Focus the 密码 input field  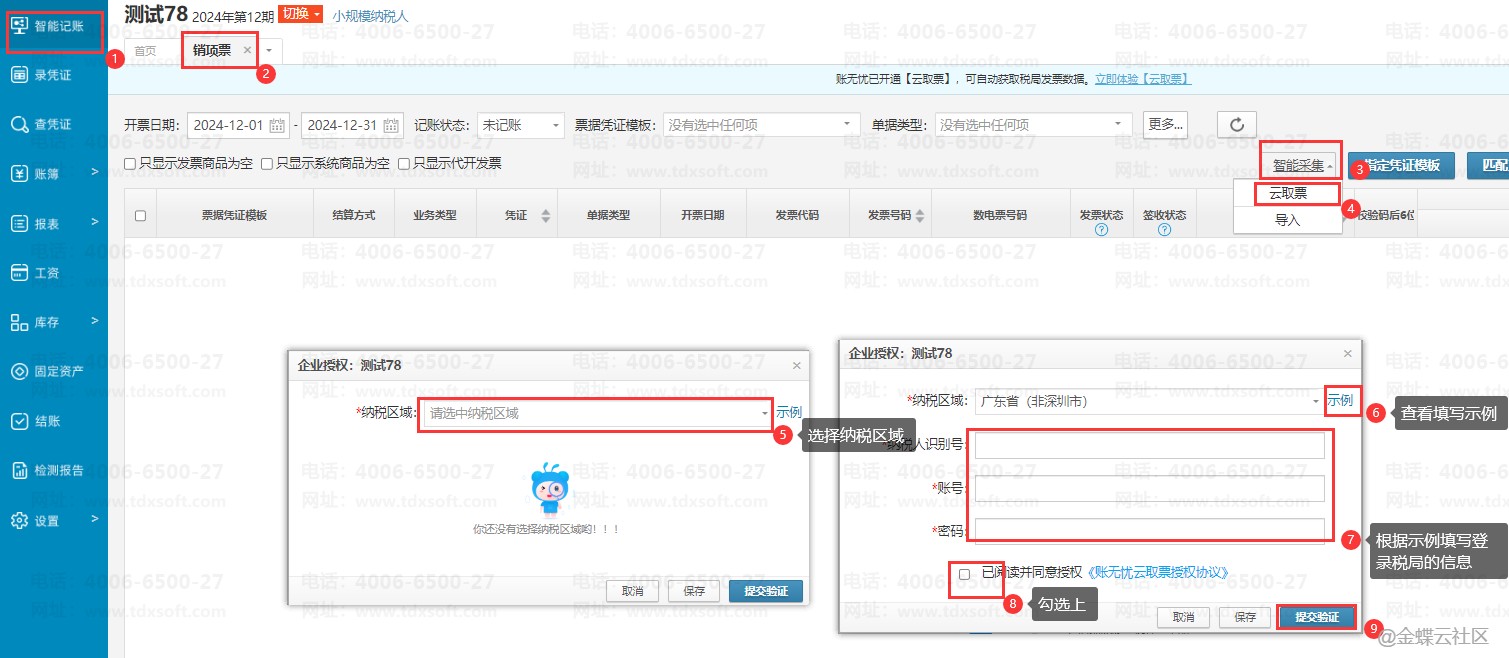point(1149,531)
